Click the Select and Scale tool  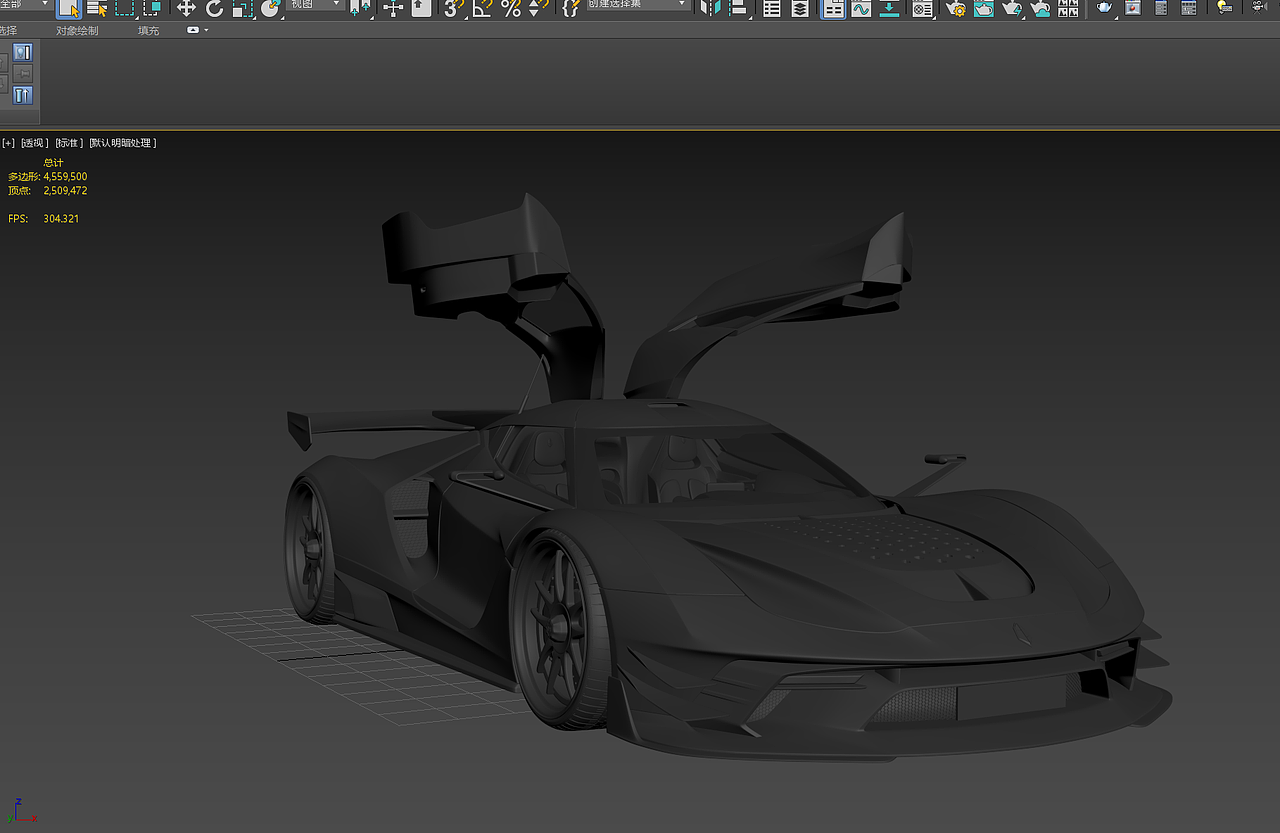pyautogui.click(x=243, y=9)
